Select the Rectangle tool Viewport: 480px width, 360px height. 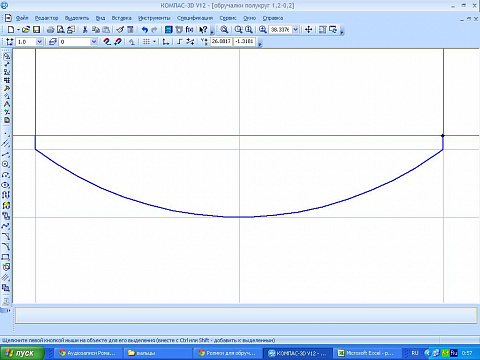pyautogui.click(x=6, y=257)
